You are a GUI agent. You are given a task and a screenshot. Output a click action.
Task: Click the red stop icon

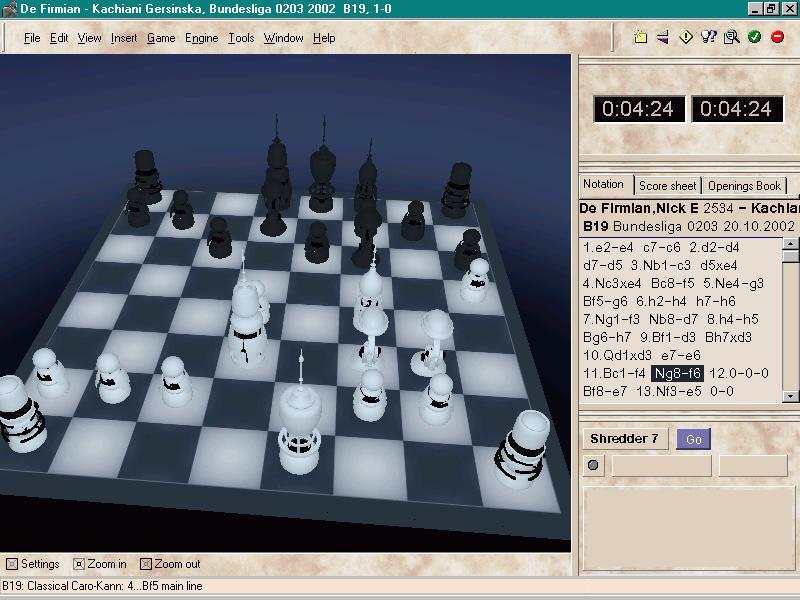coord(777,38)
